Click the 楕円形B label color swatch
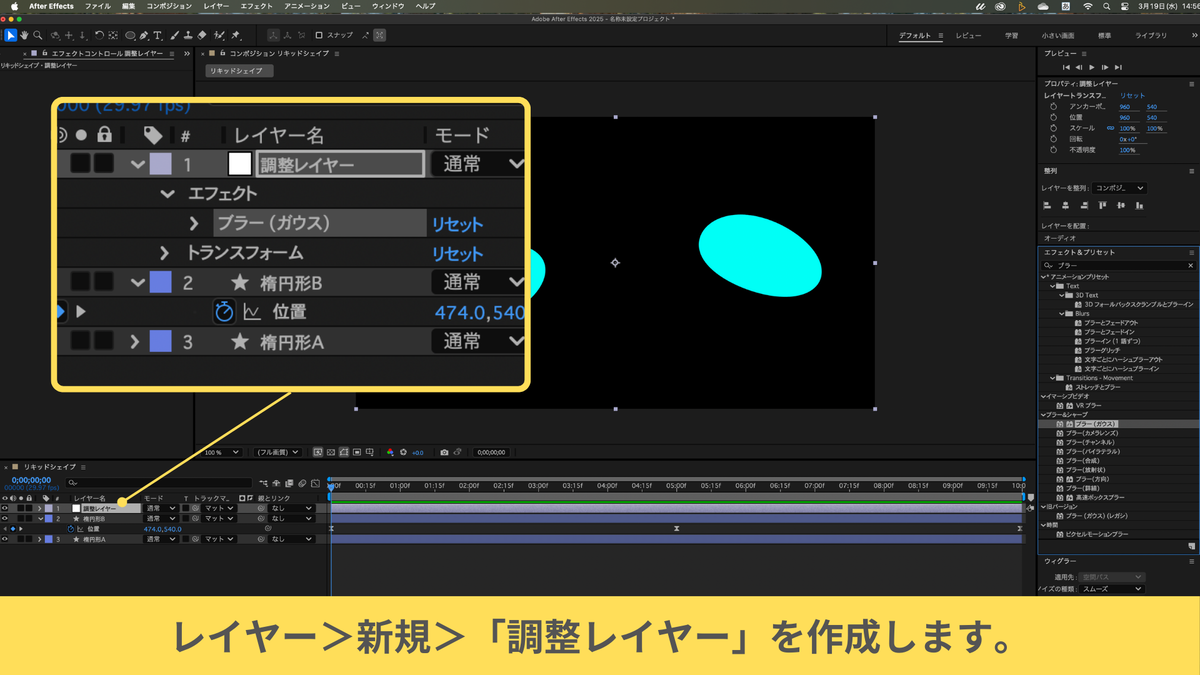Image resolution: width=1200 pixels, height=675 pixels. tap(48, 518)
